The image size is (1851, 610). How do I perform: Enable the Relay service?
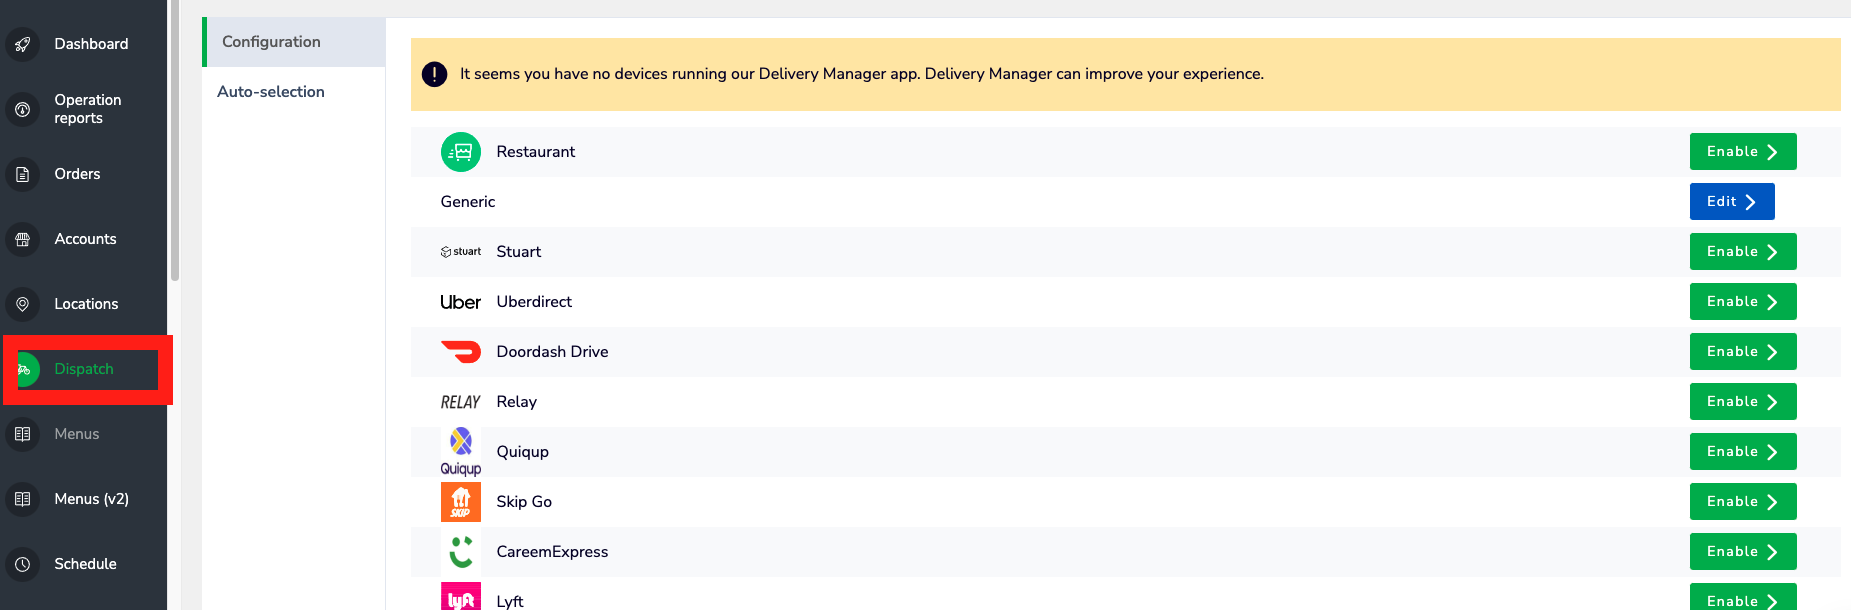pyautogui.click(x=1743, y=402)
